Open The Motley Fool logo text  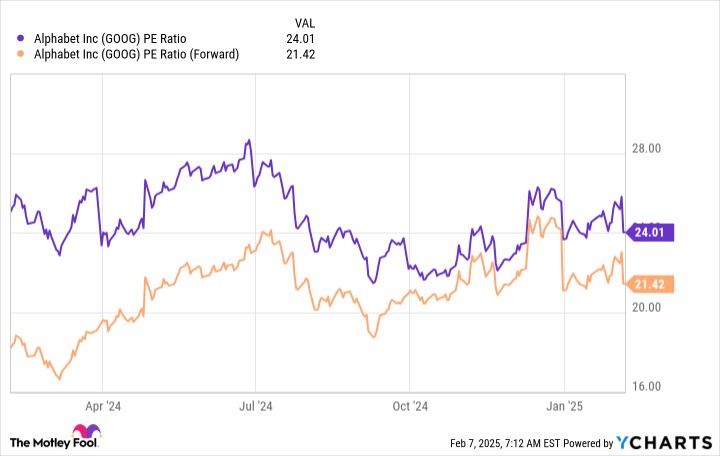click(54, 443)
